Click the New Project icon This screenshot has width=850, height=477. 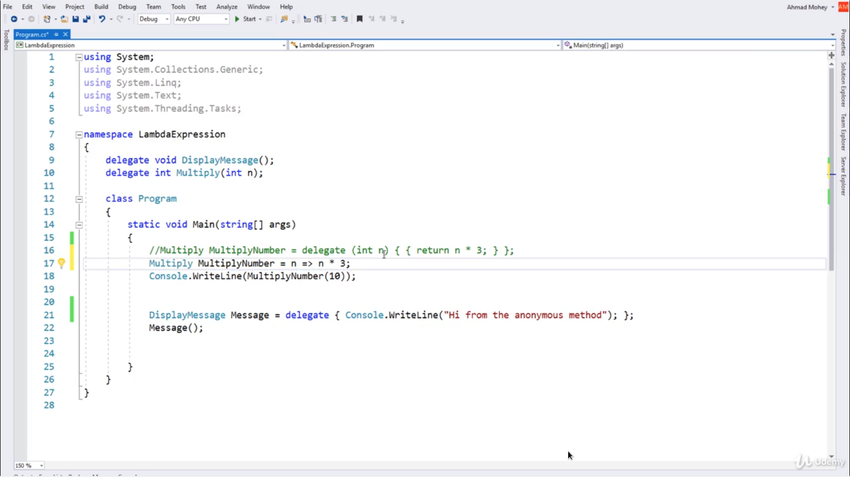click(47, 19)
